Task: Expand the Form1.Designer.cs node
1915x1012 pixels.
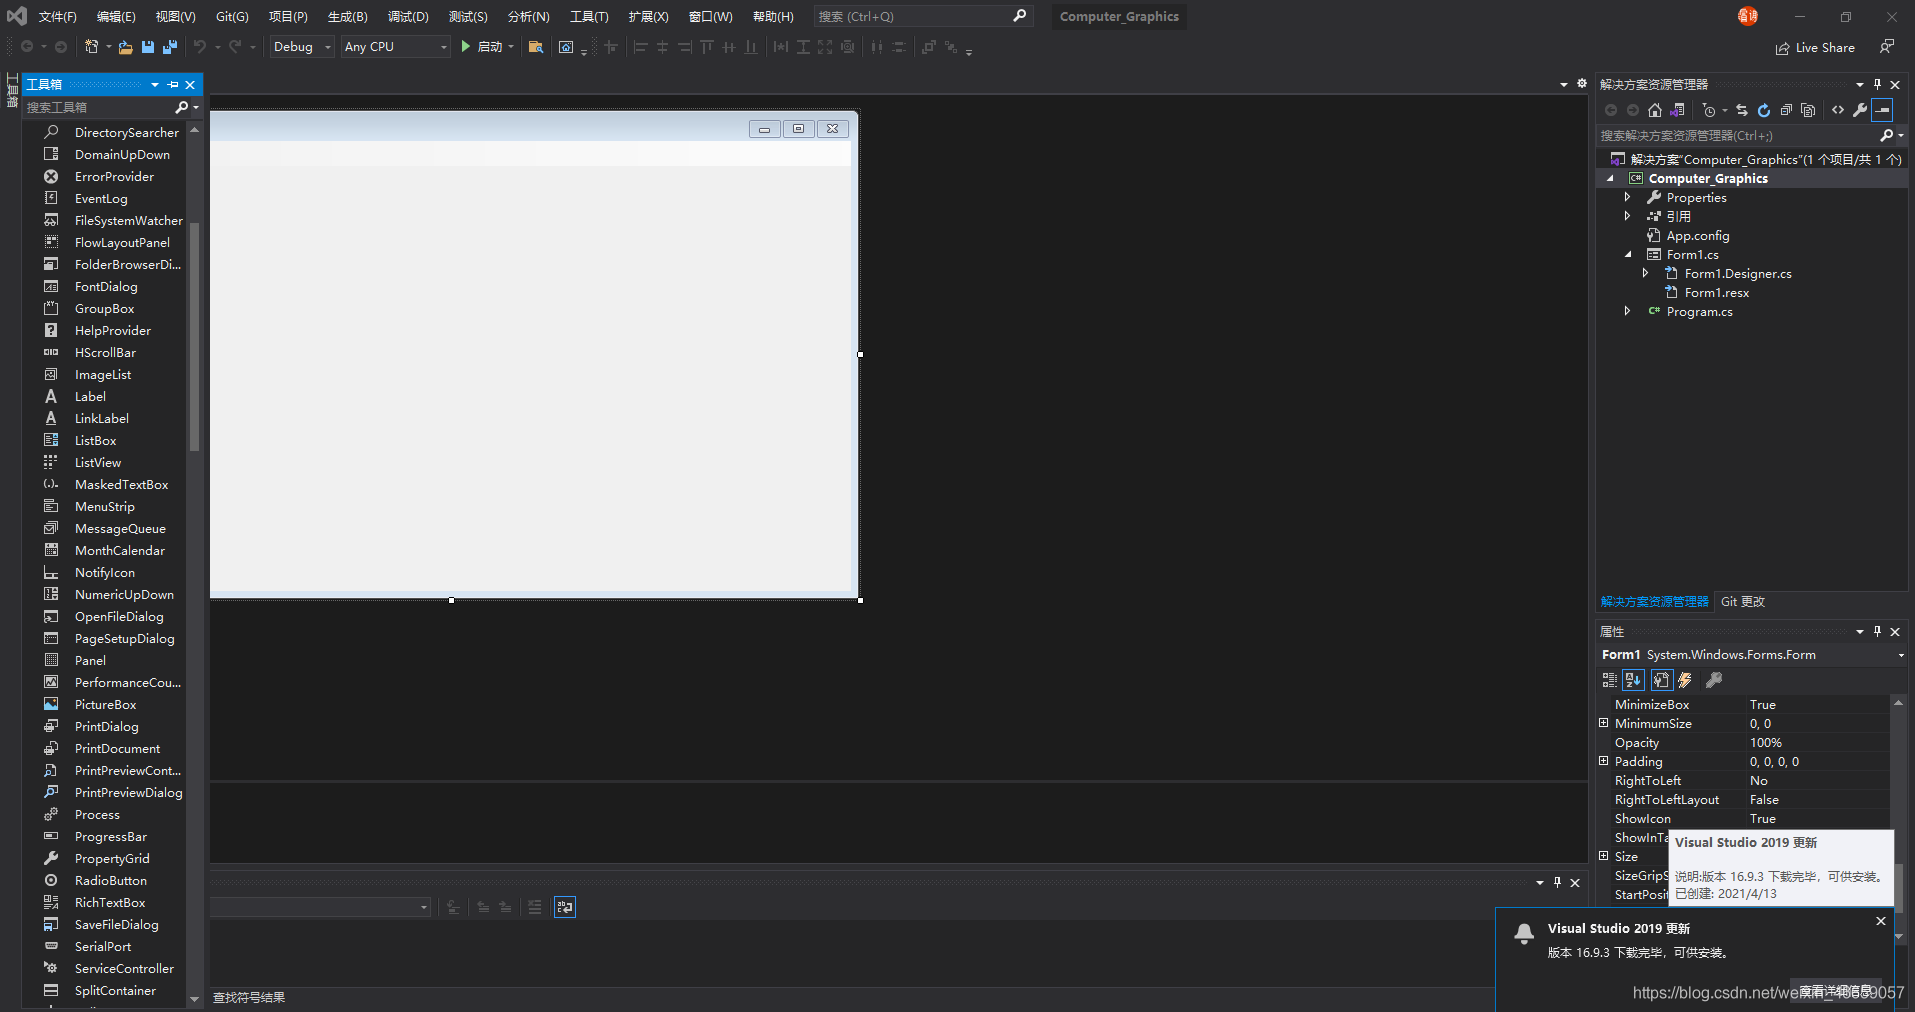Action: 1645,273
